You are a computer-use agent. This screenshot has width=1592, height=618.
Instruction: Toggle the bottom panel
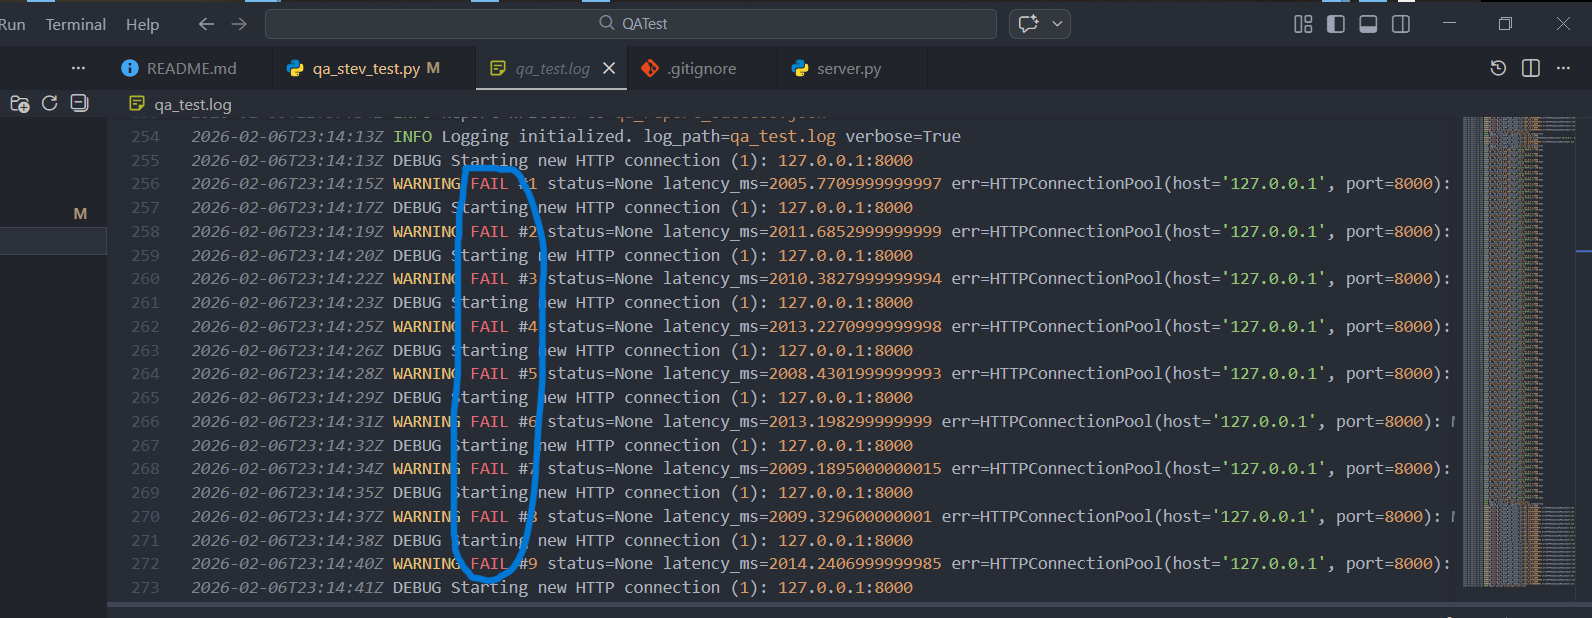tap(1368, 24)
